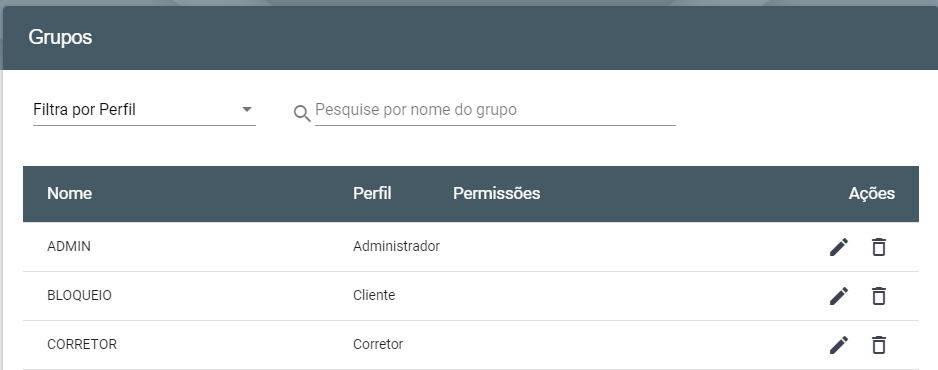The image size is (938, 370).
Task: Edit the BLOQUEIO group with pencil icon
Action: coord(839,296)
